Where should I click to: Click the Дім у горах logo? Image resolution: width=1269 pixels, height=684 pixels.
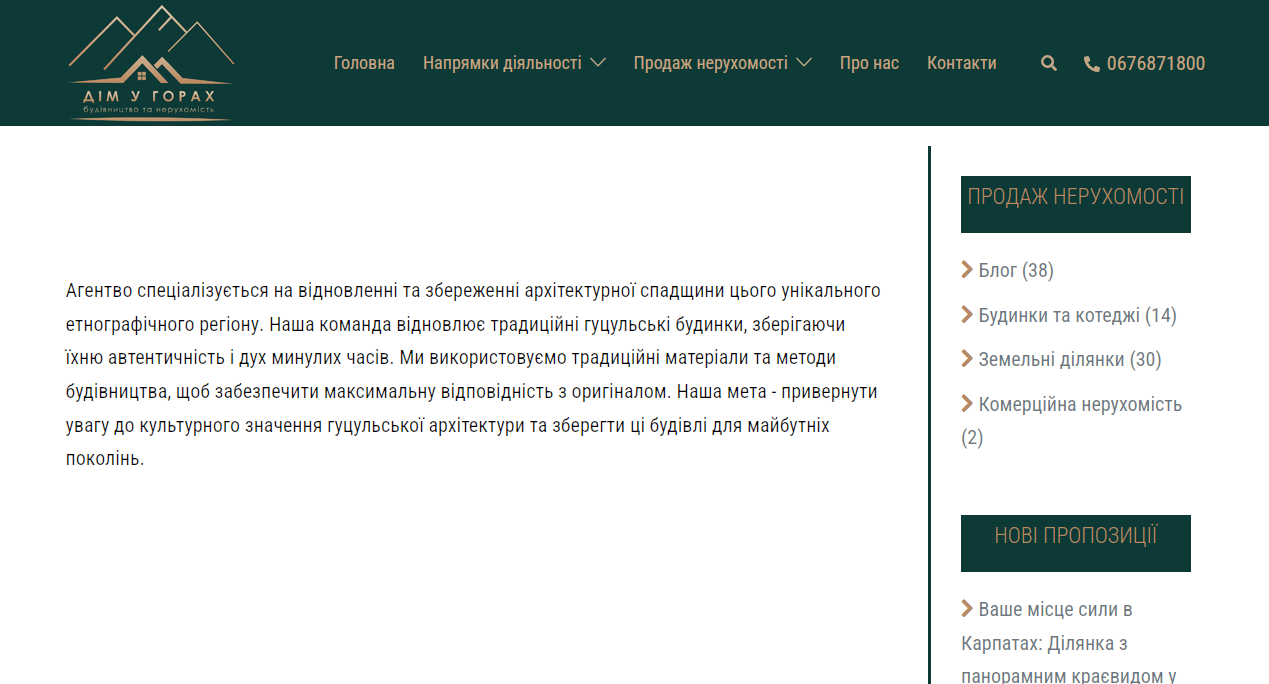pos(151,63)
